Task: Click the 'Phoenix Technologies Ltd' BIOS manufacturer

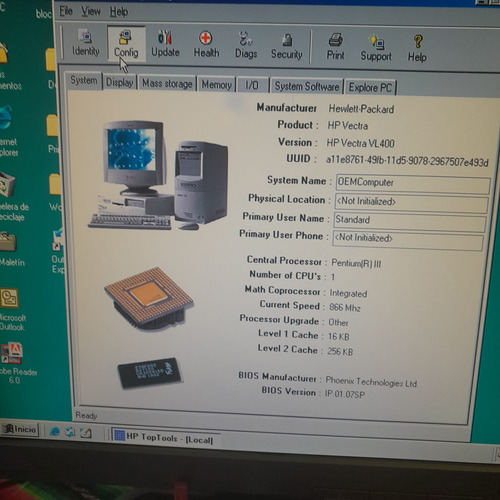Action: tap(371, 382)
